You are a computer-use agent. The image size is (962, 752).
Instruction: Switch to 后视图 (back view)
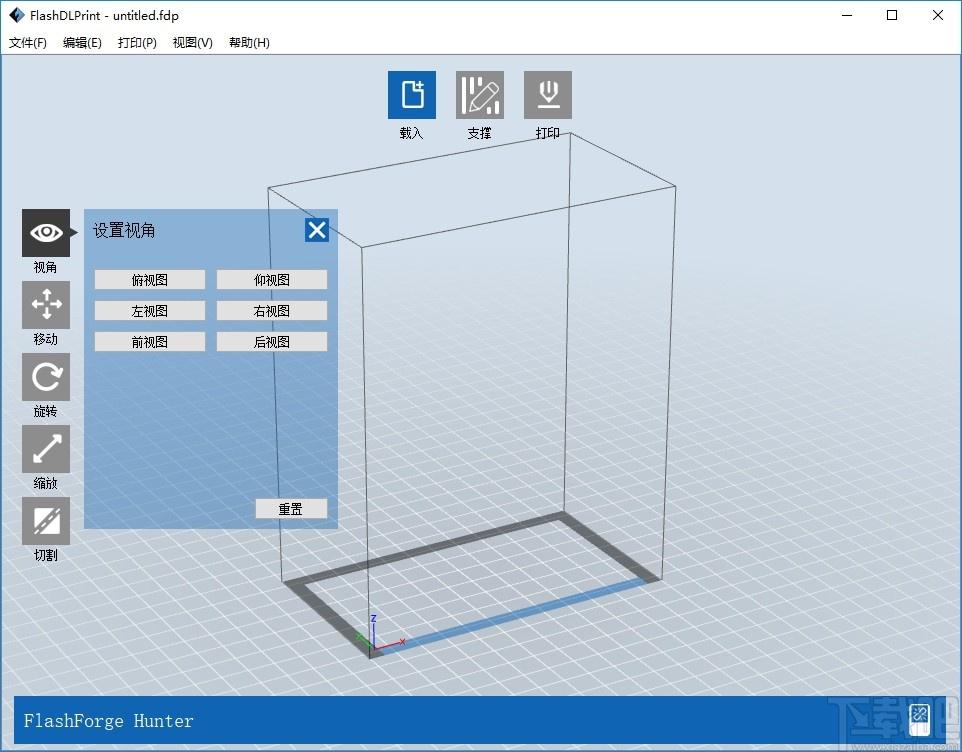[272, 342]
